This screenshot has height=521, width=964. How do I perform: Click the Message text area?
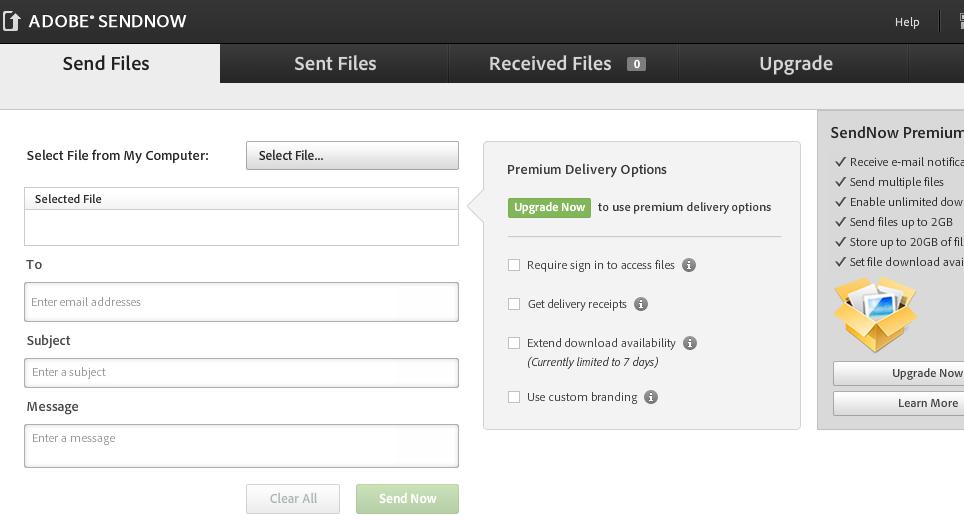coord(242,446)
